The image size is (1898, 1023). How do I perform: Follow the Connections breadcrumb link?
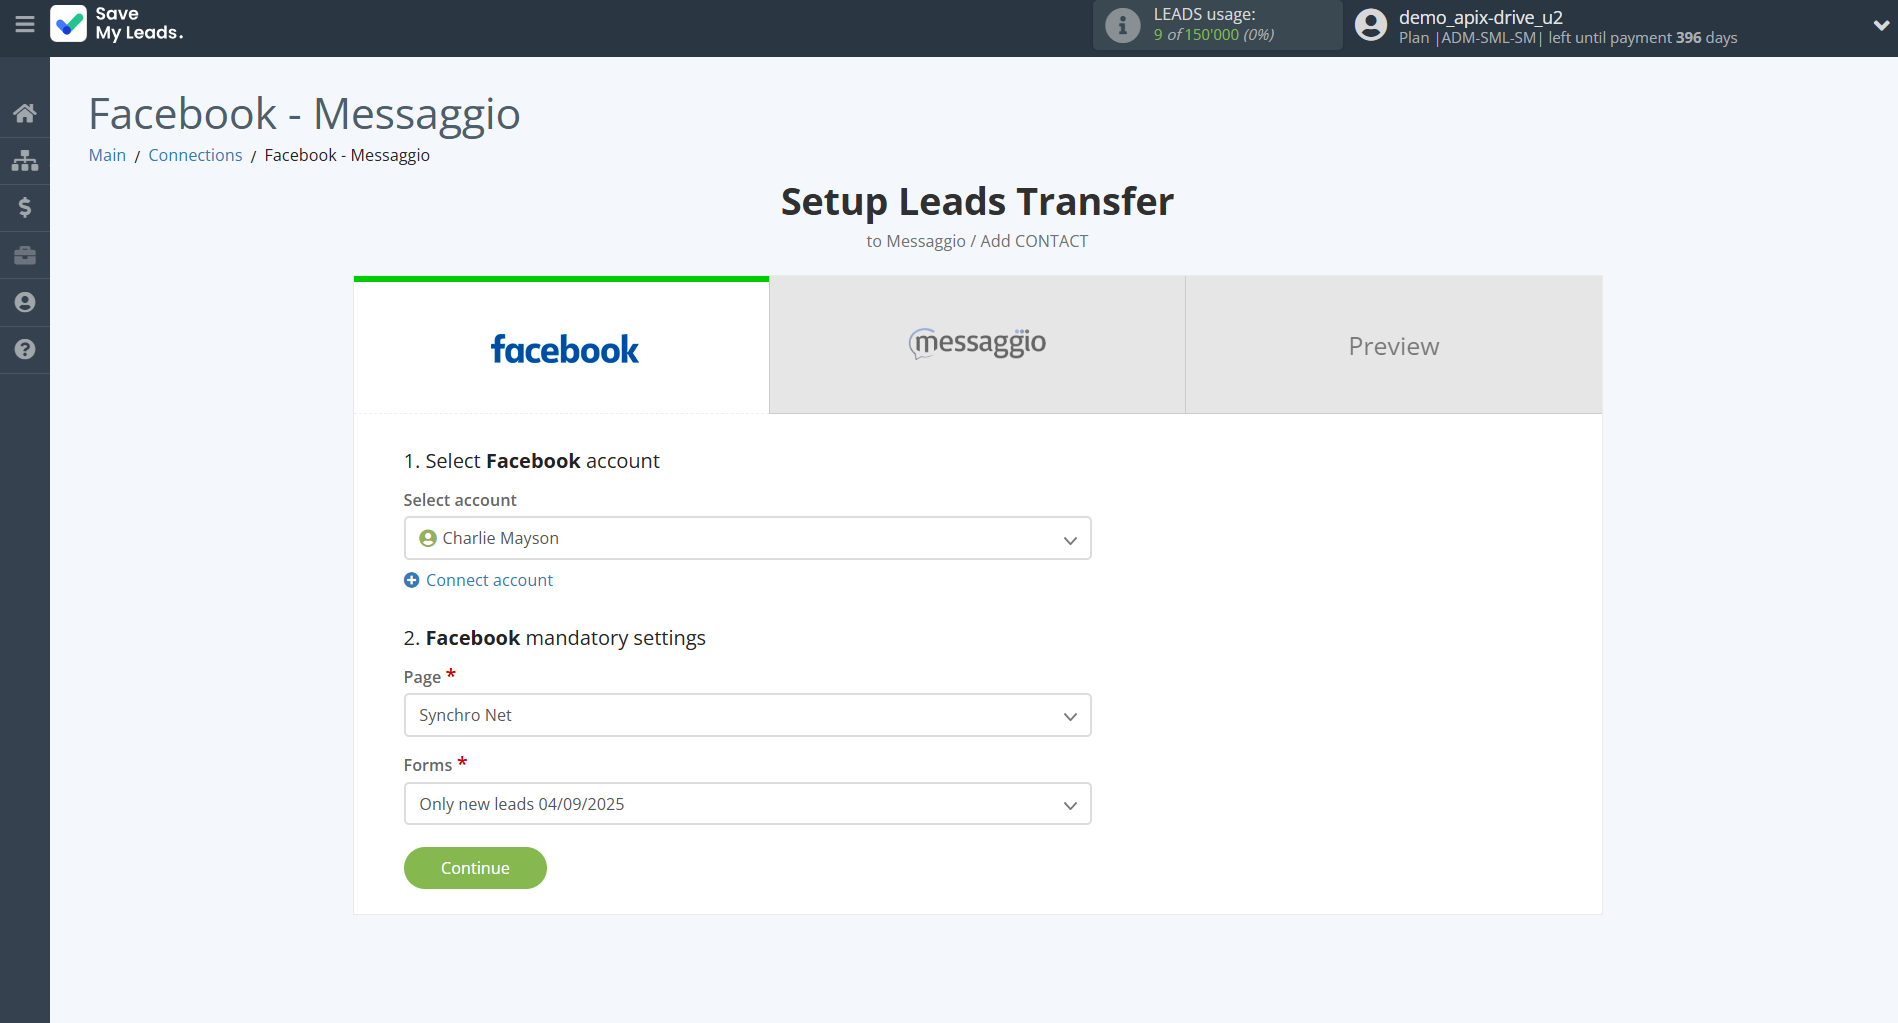(x=195, y=155)
